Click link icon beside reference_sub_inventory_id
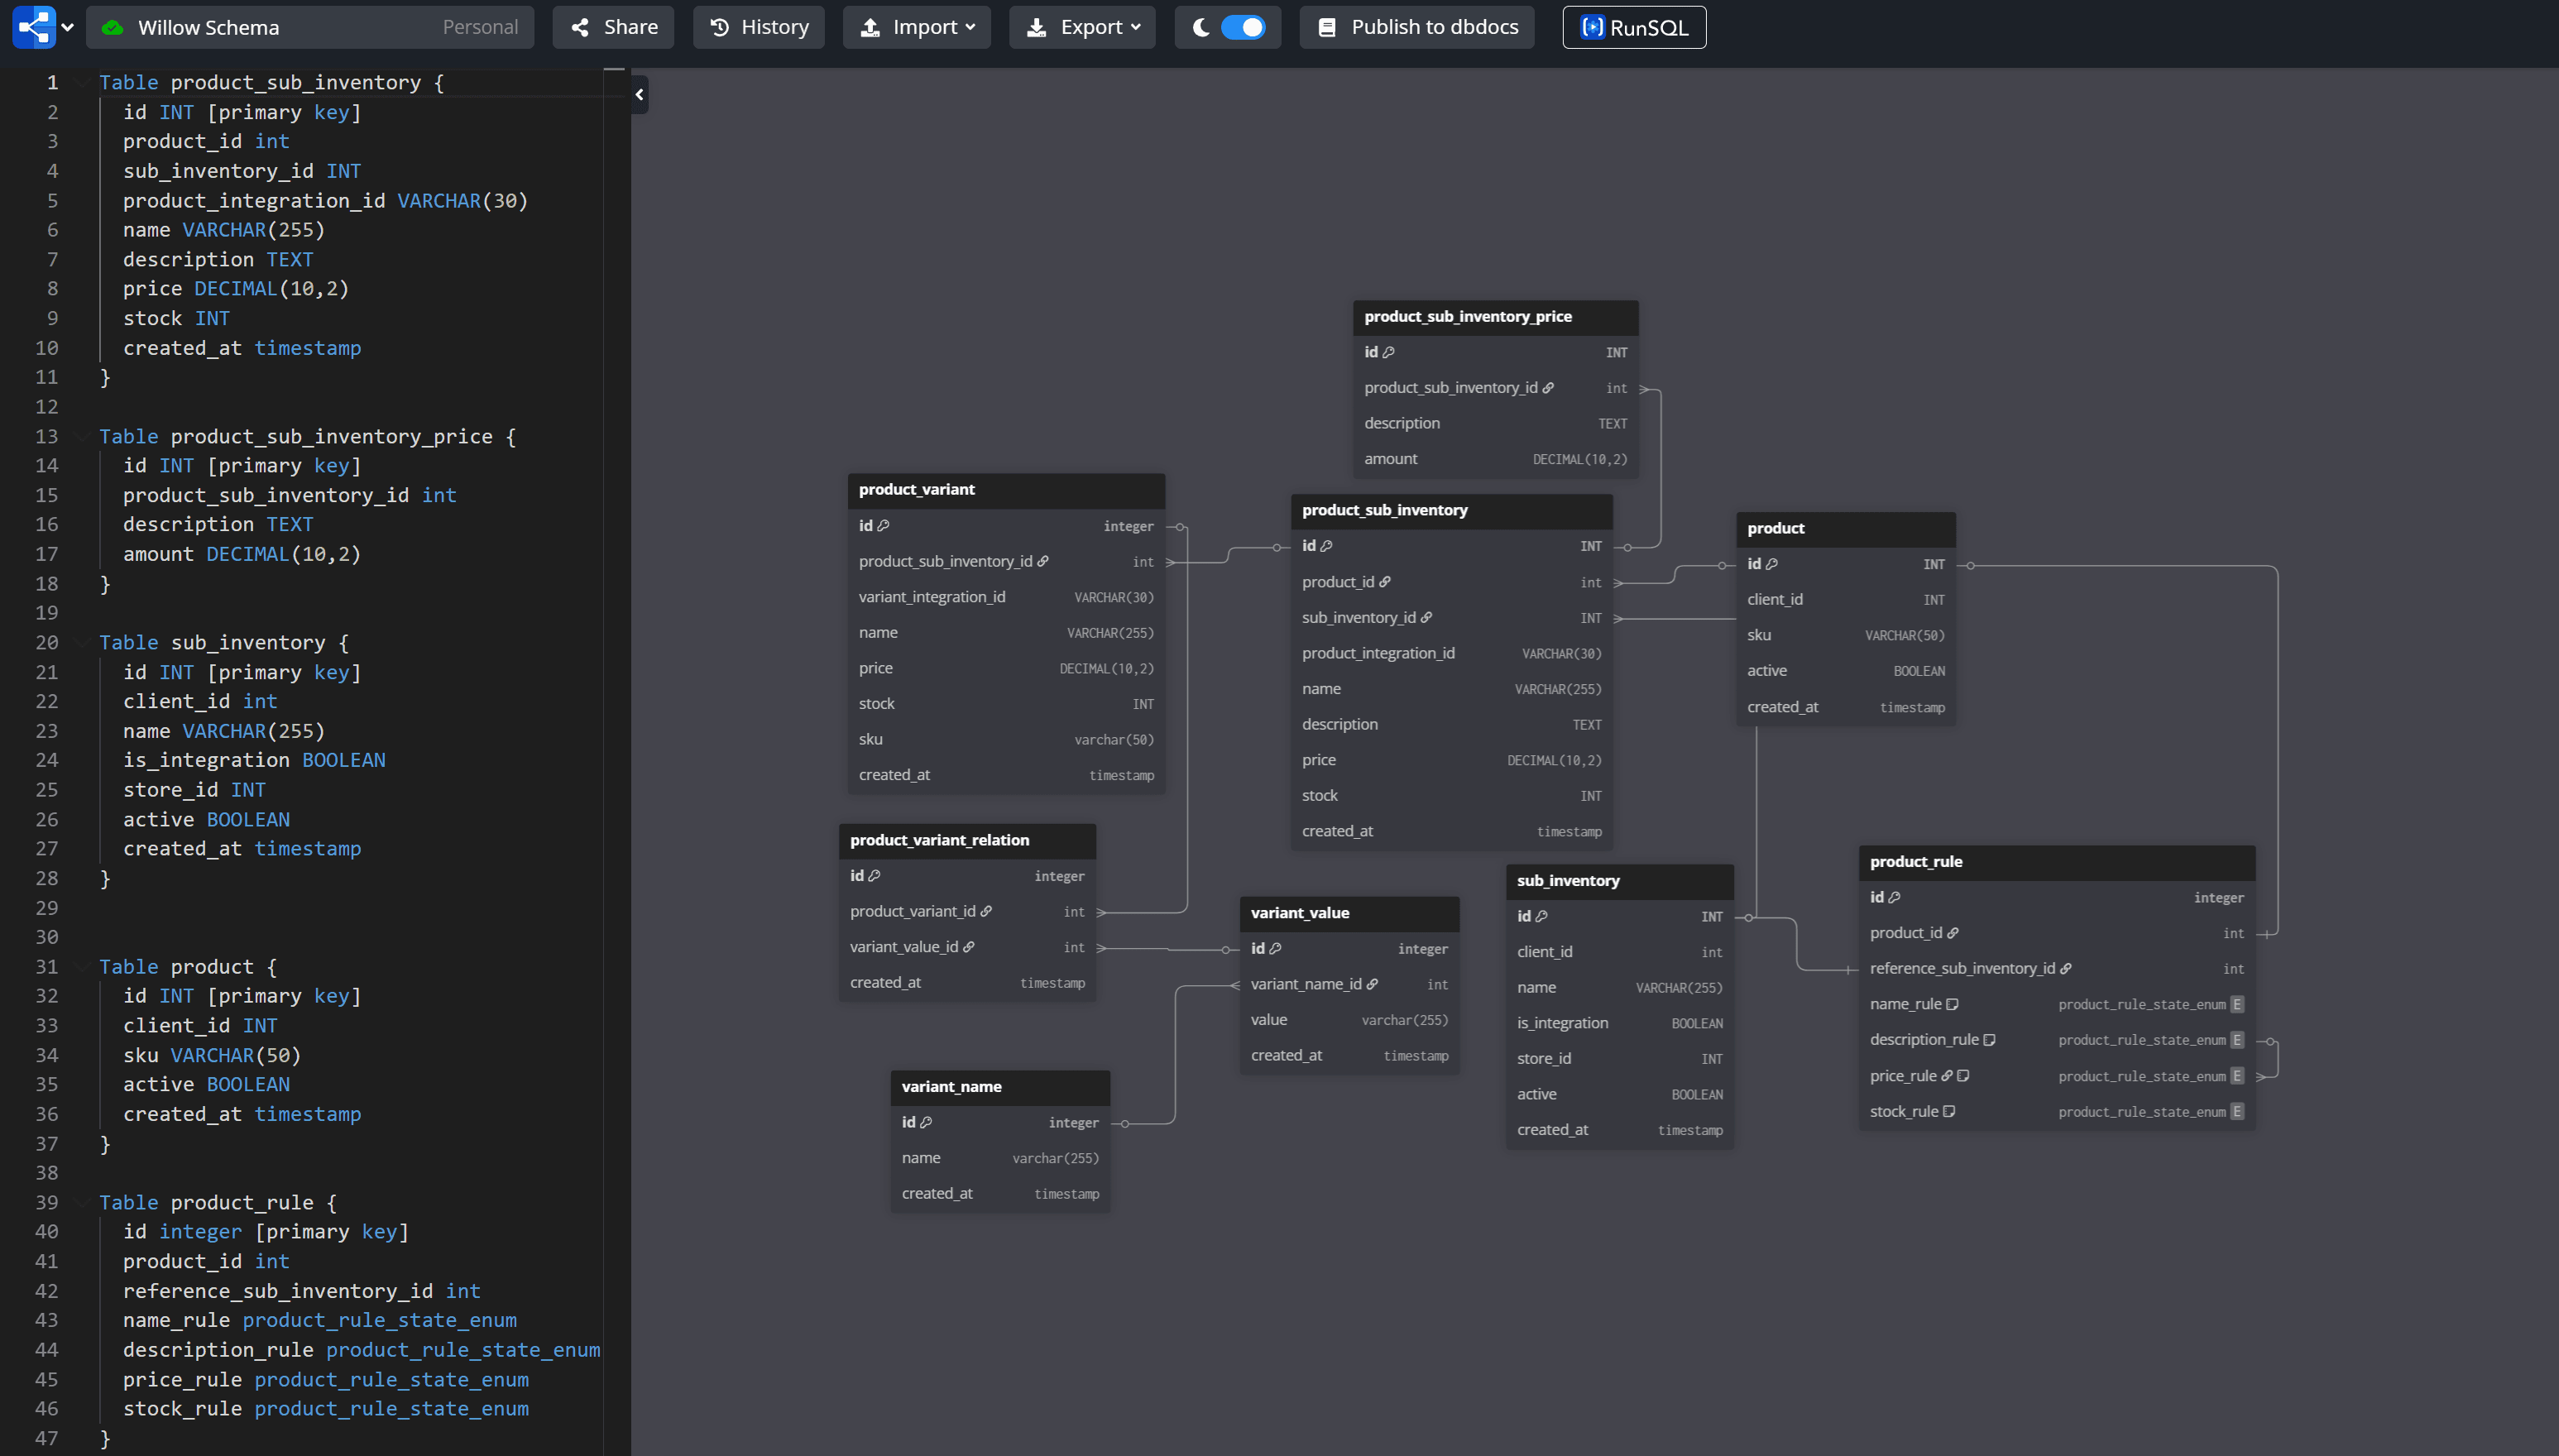The width and height of the screenshot is (2559, 1456). [x=2066, y=969]
